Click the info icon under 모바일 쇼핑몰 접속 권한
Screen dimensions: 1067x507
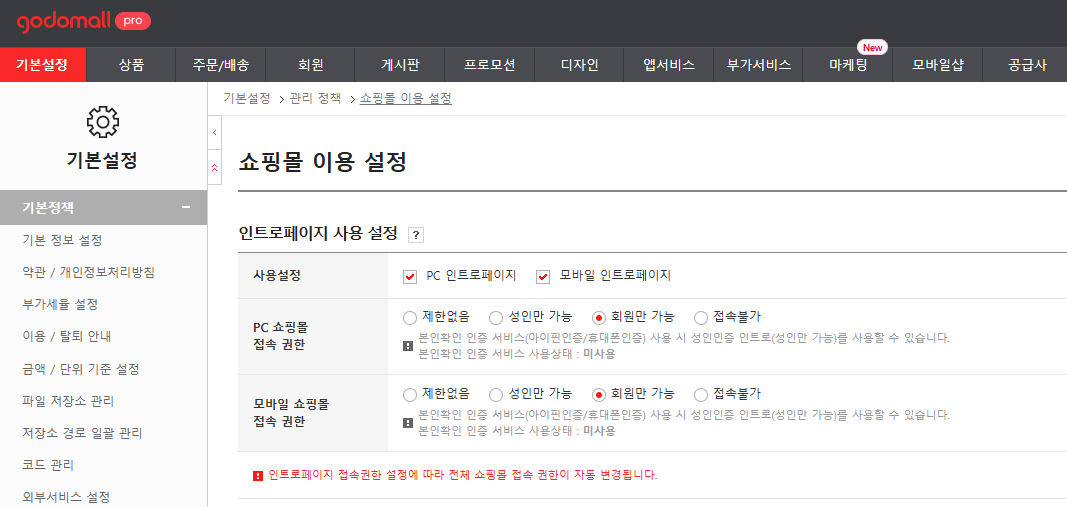tap(408, 423)
